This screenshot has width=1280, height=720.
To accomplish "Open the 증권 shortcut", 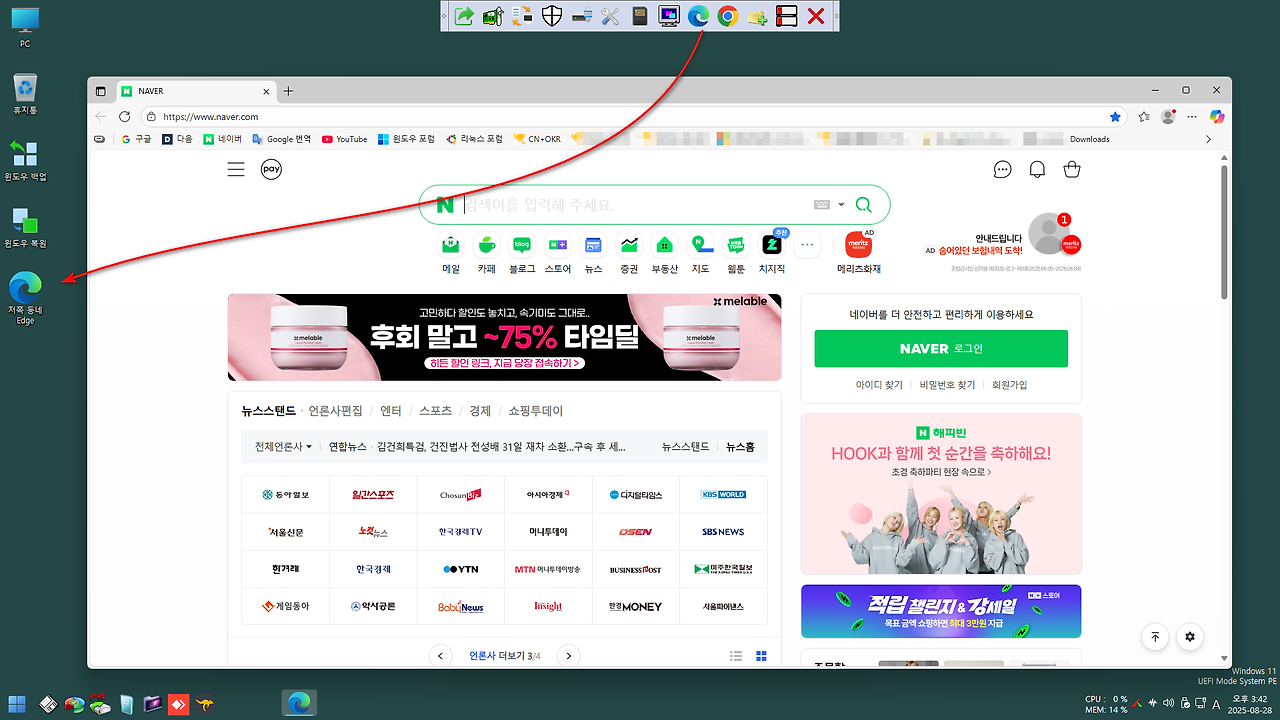I will [629, 253].
